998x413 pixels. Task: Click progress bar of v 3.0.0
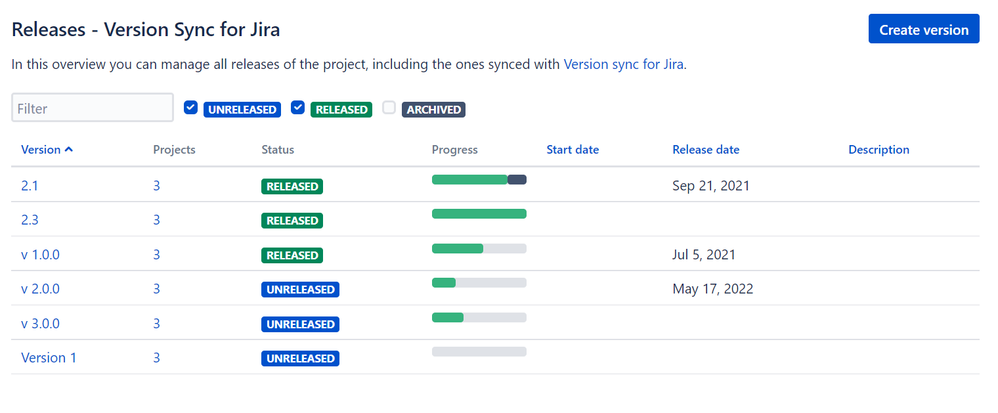click(x=479, y=317)
